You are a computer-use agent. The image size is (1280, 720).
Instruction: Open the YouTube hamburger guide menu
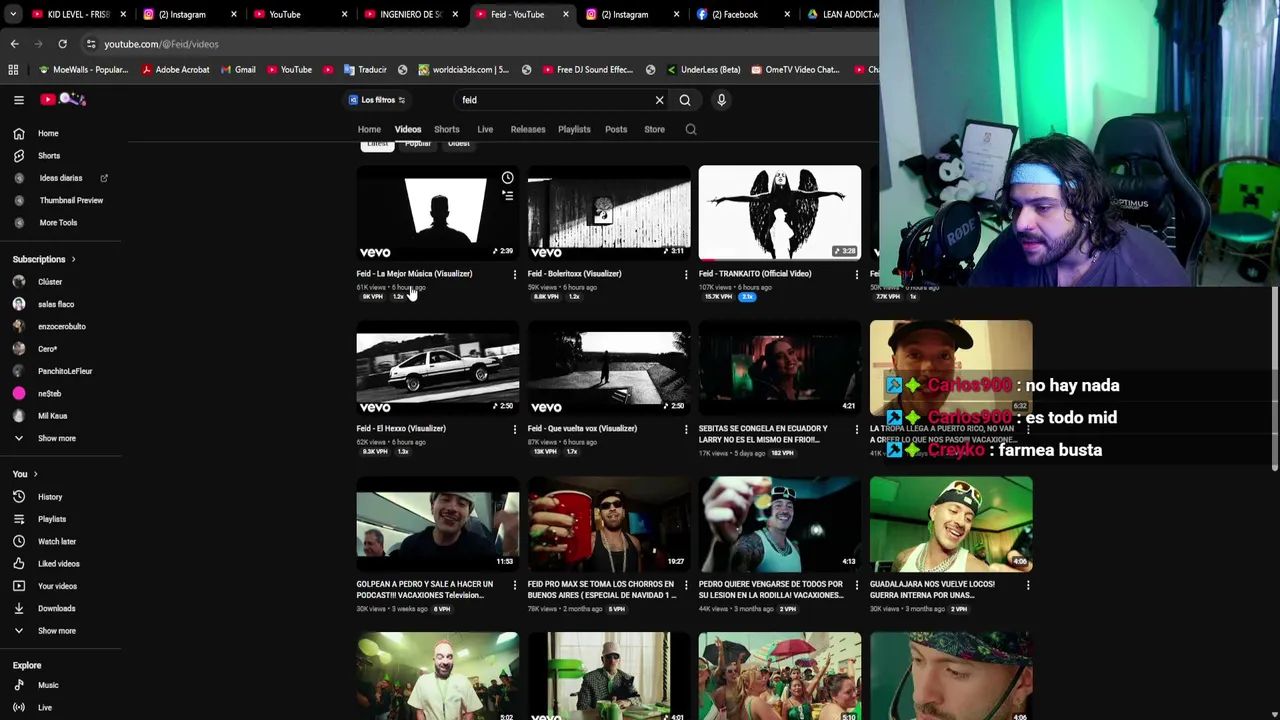pyautogui.click(x=18, y=100)
